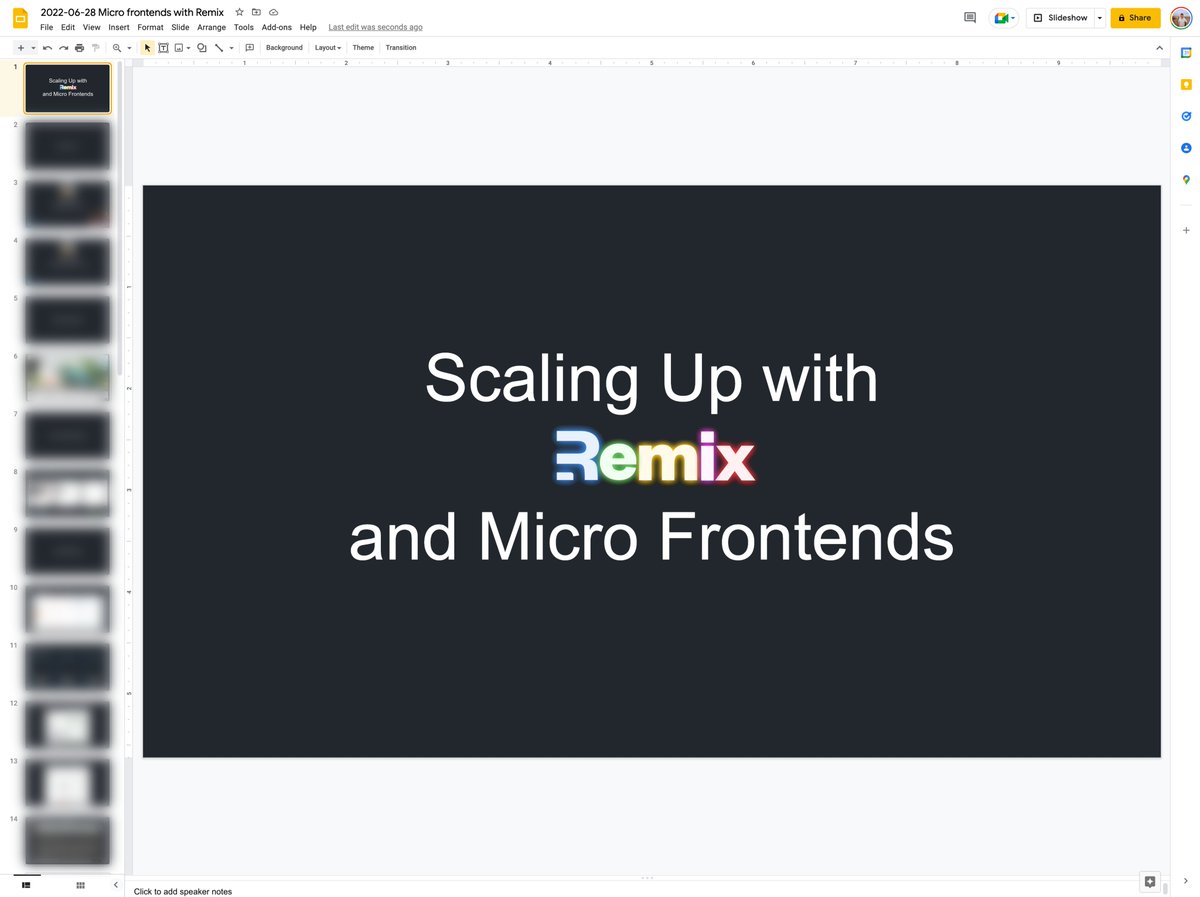Screen dimensions: 1200x897
Task: Select slide 10 thumbnail
Action: (68, 610)
